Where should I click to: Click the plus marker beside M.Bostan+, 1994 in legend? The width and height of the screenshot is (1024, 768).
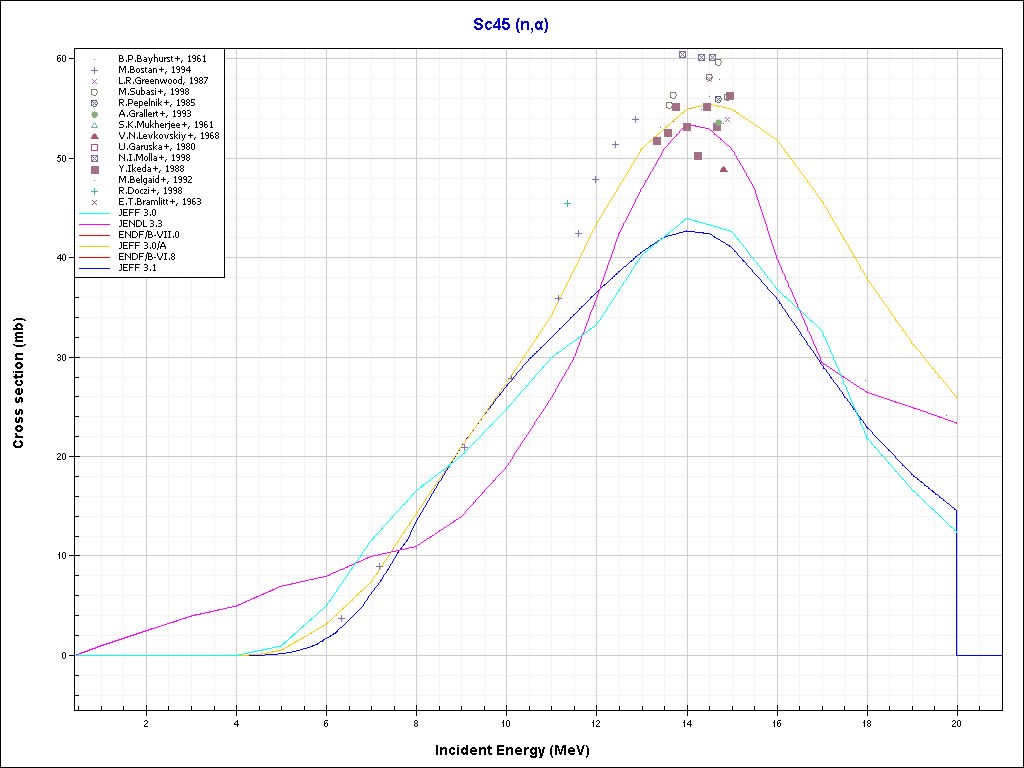(x=94, y=70)
